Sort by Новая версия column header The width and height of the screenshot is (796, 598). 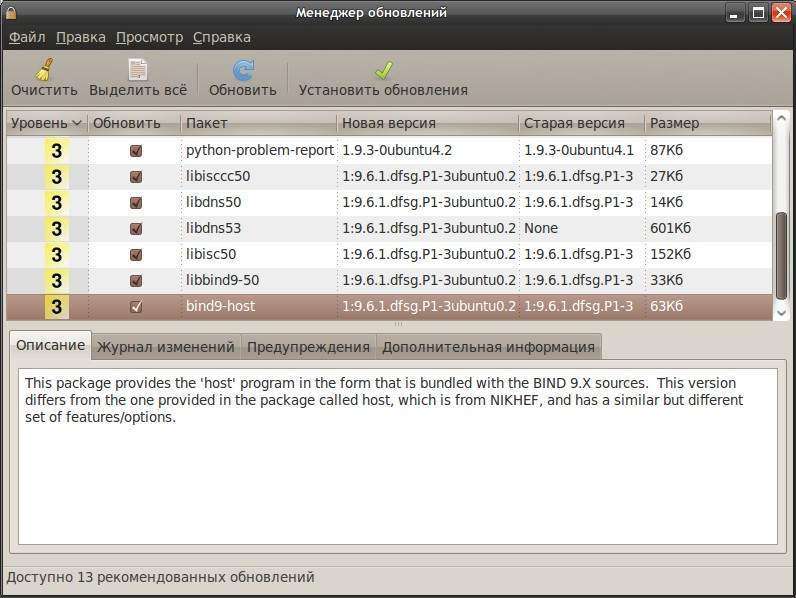[x=427, y=123]
